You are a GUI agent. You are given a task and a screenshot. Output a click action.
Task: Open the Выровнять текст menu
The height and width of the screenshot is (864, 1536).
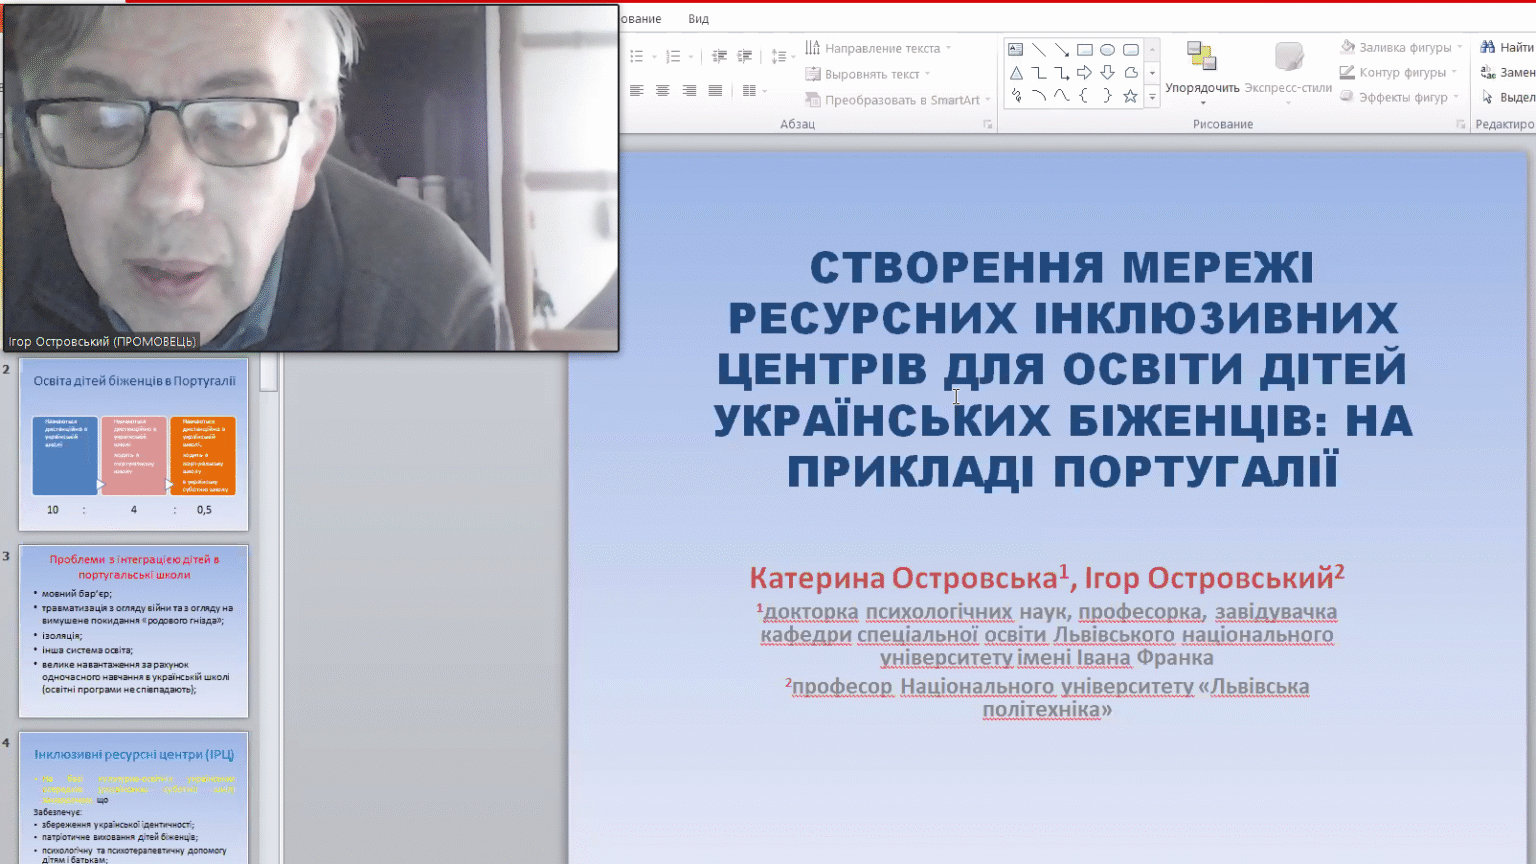point(870,74)
